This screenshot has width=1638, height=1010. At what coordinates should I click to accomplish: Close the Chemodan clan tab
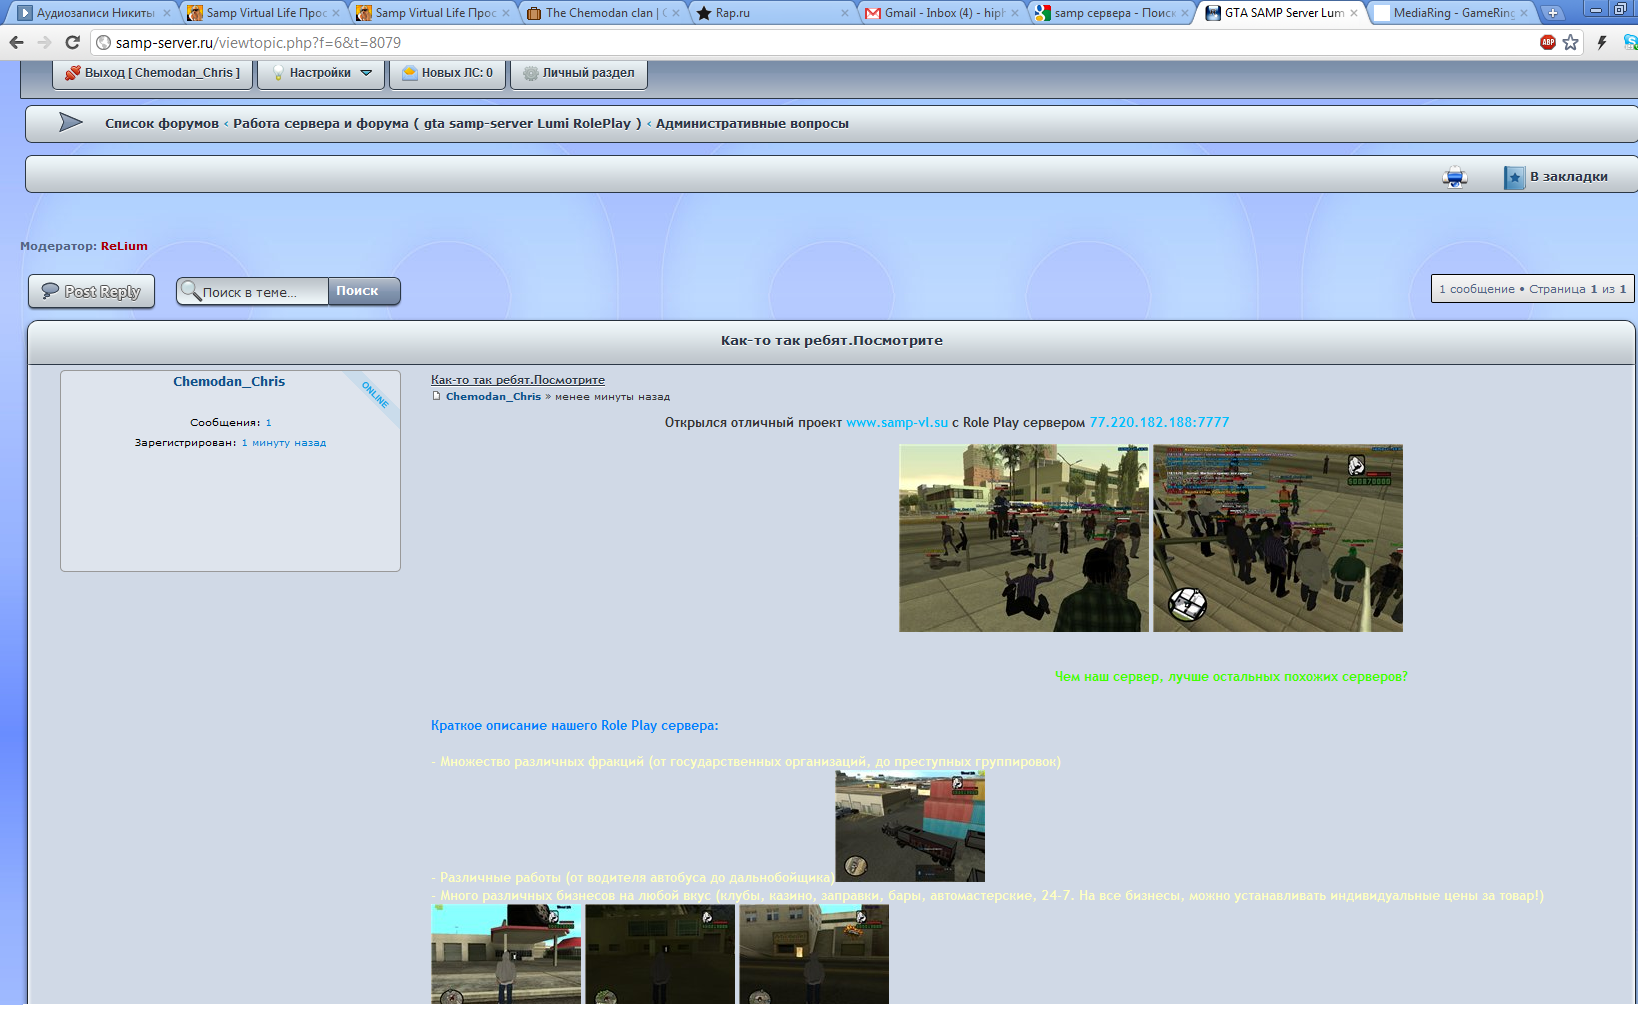pyautogui.click(x=676, y=13)
